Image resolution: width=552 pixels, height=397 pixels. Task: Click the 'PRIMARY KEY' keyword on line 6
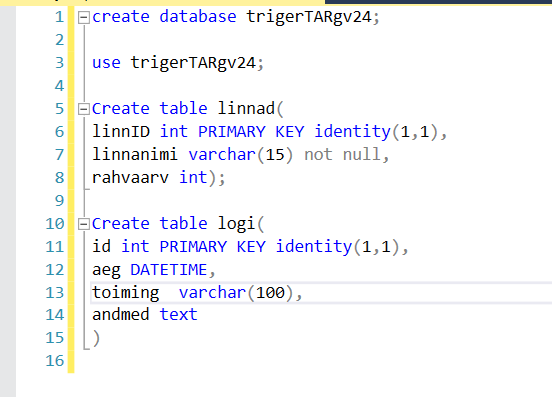point(251,132)
